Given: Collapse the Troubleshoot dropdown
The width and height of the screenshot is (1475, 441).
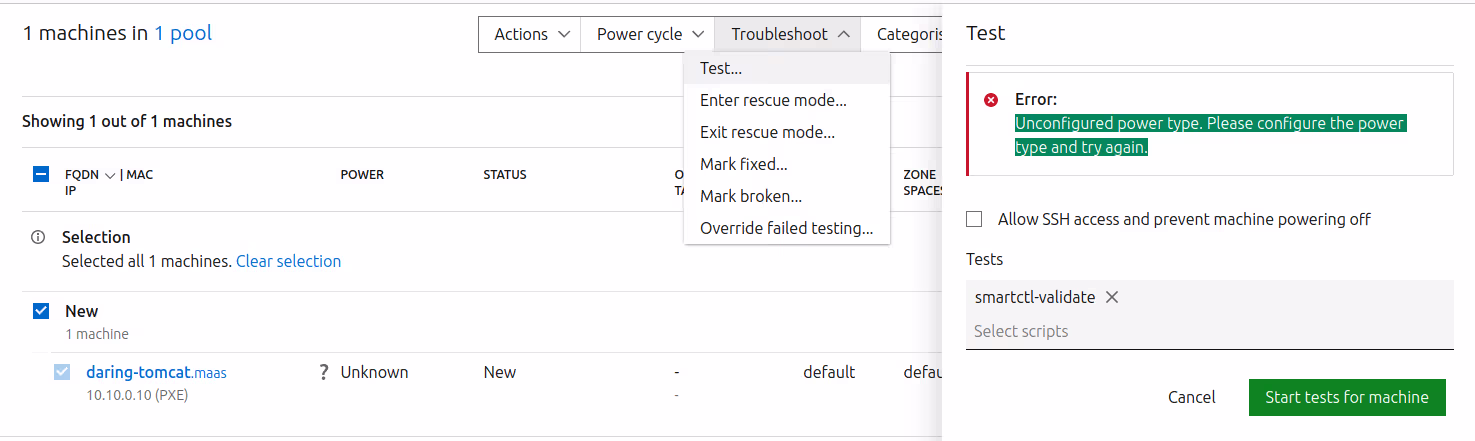Looking at the screenshot, I should tap(788, 34).
